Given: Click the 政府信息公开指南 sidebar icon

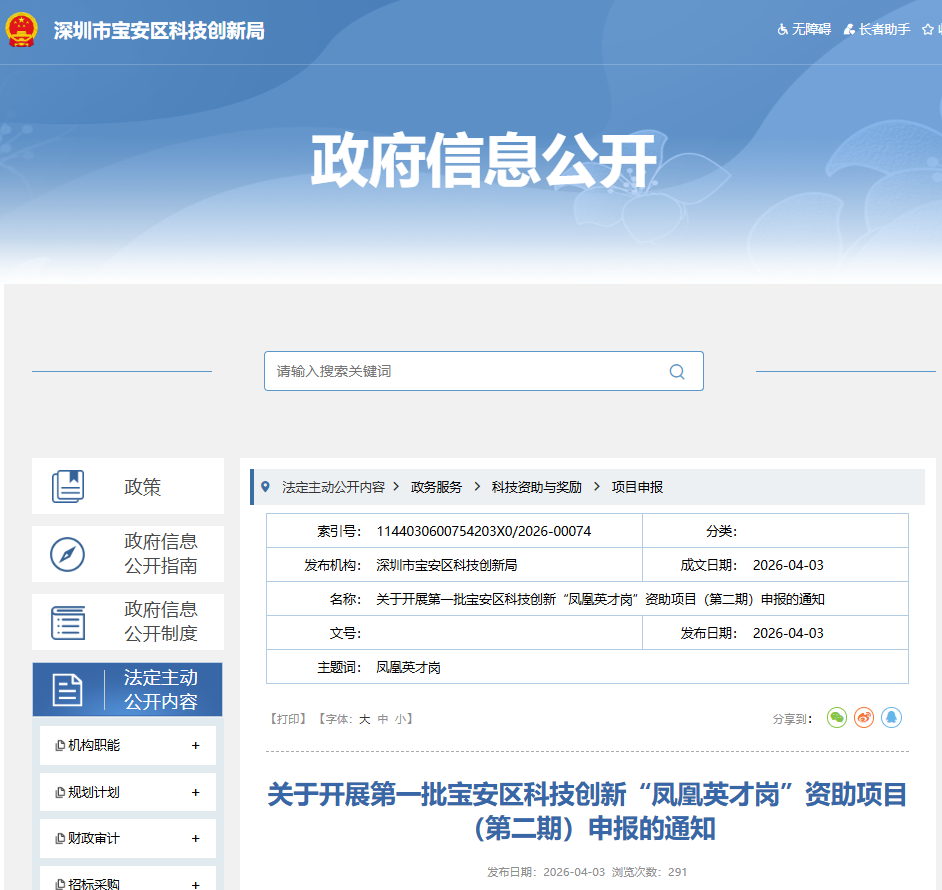Looking at the screenshot, I should (x=69, y=555).
